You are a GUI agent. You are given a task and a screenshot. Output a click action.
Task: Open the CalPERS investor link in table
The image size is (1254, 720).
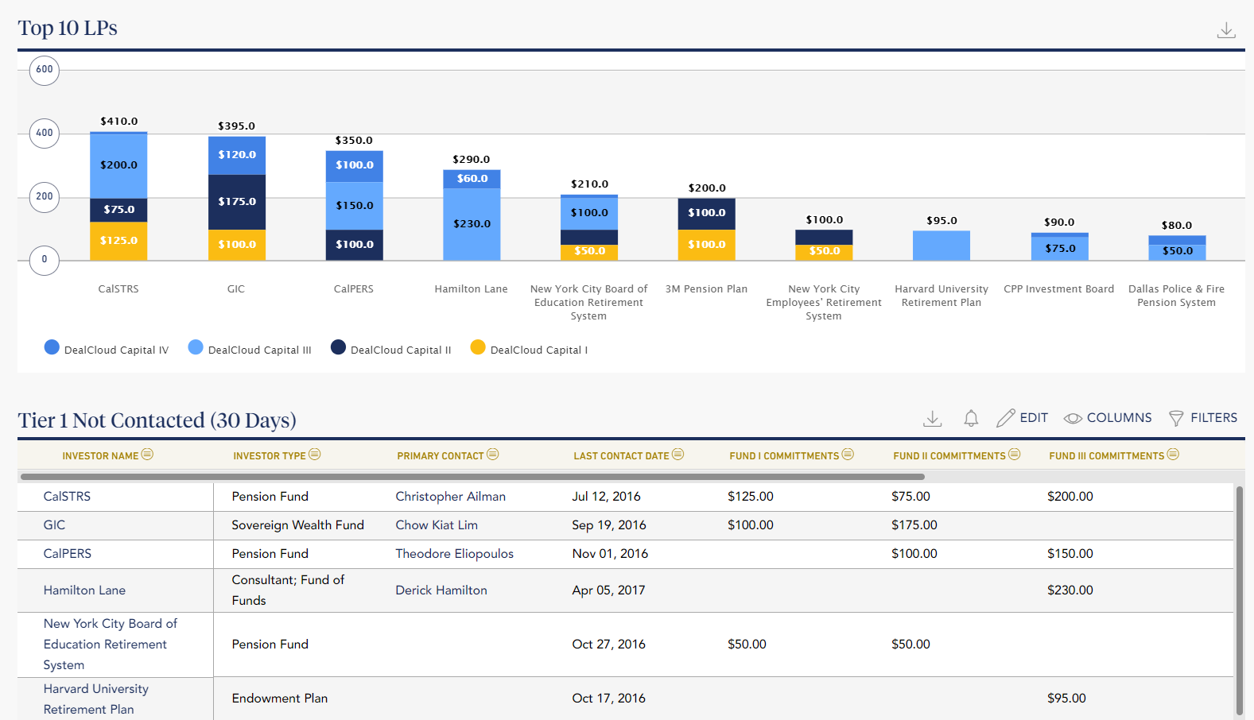67,553
